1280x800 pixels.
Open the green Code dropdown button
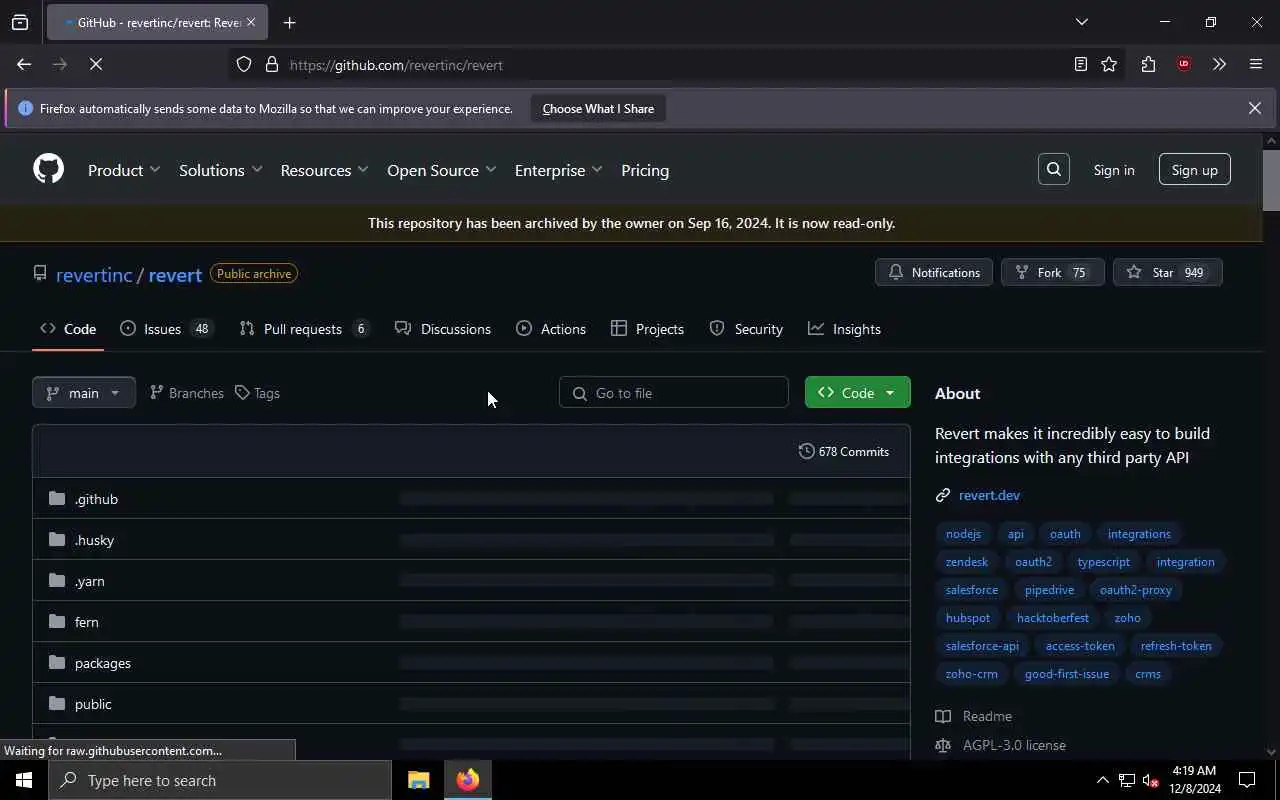coord(857,393)
